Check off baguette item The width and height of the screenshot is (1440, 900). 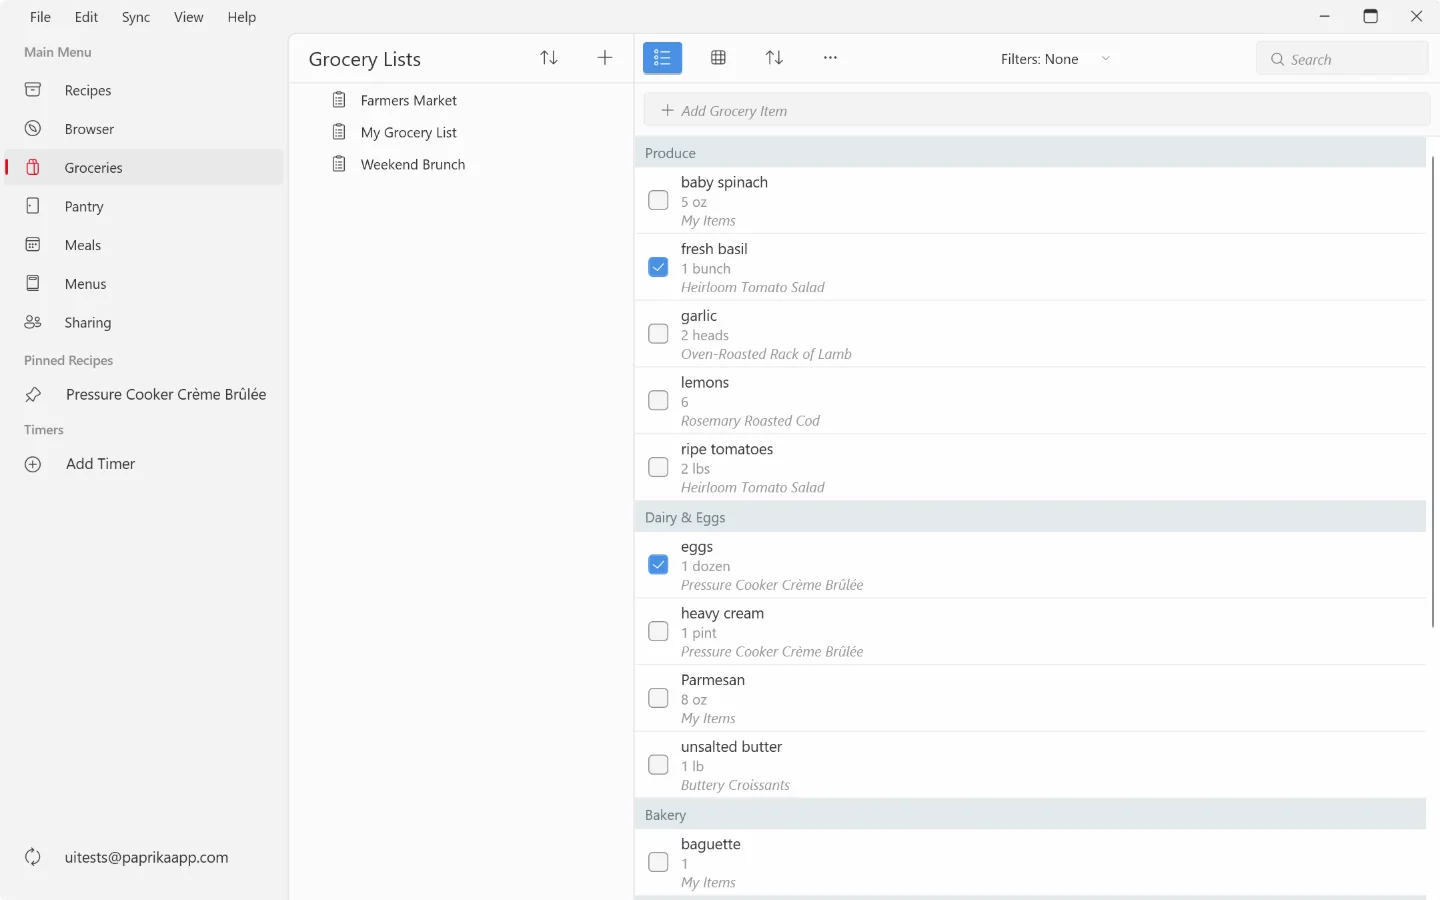(x=658, y=862)
